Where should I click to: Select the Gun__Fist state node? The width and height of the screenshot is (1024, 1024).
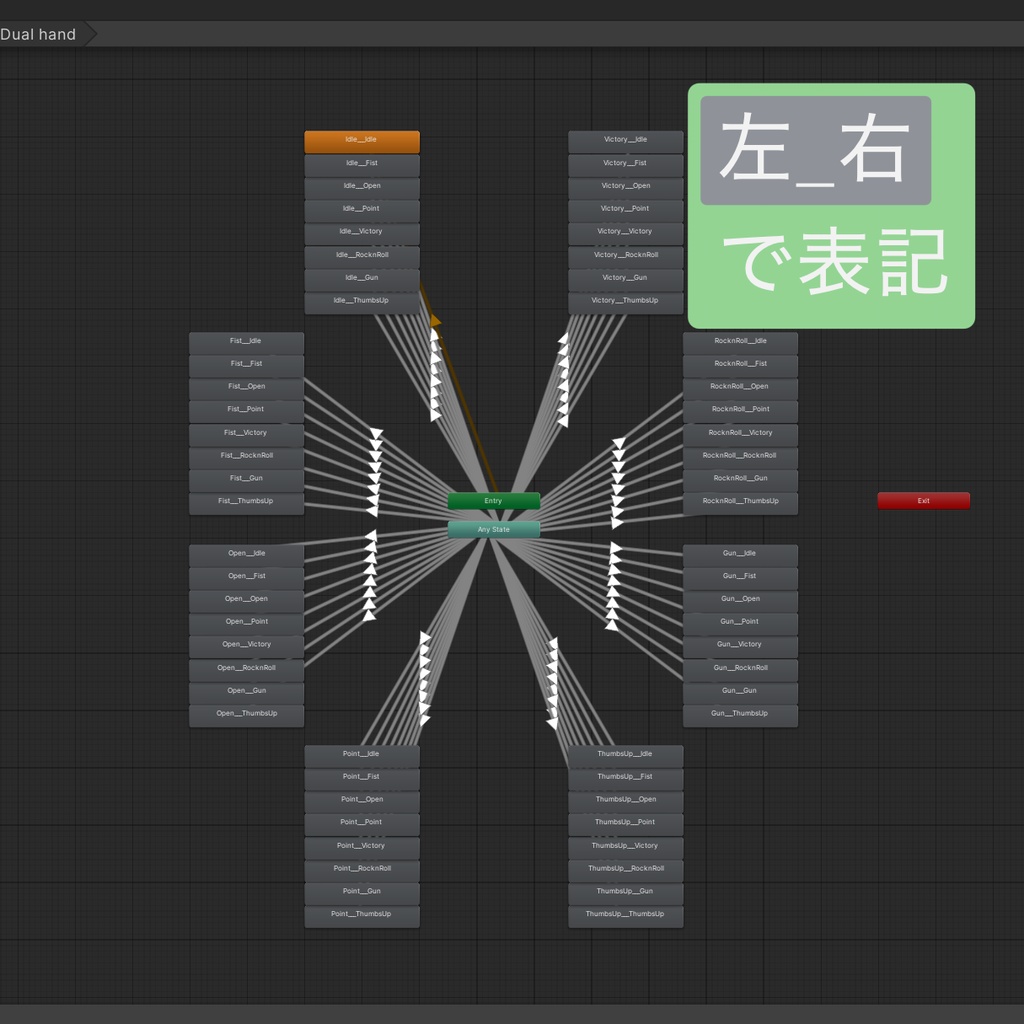point(741,578)
